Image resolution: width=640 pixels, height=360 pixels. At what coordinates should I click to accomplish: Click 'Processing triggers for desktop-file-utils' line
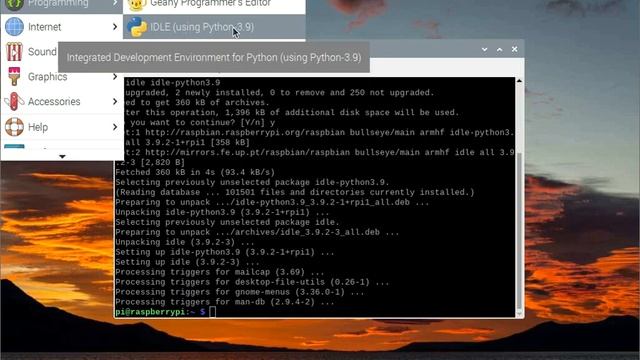(252, 282)
